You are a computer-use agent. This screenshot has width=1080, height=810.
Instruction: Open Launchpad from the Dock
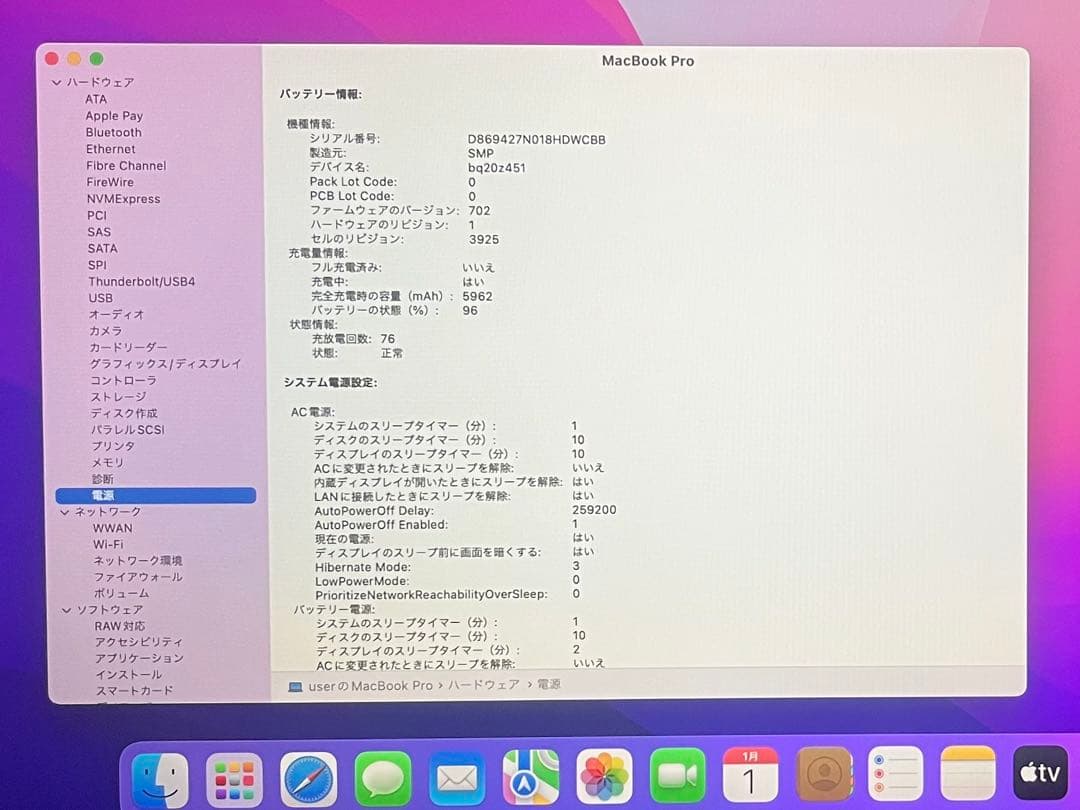pyautogui.click(x=233, y=778)
